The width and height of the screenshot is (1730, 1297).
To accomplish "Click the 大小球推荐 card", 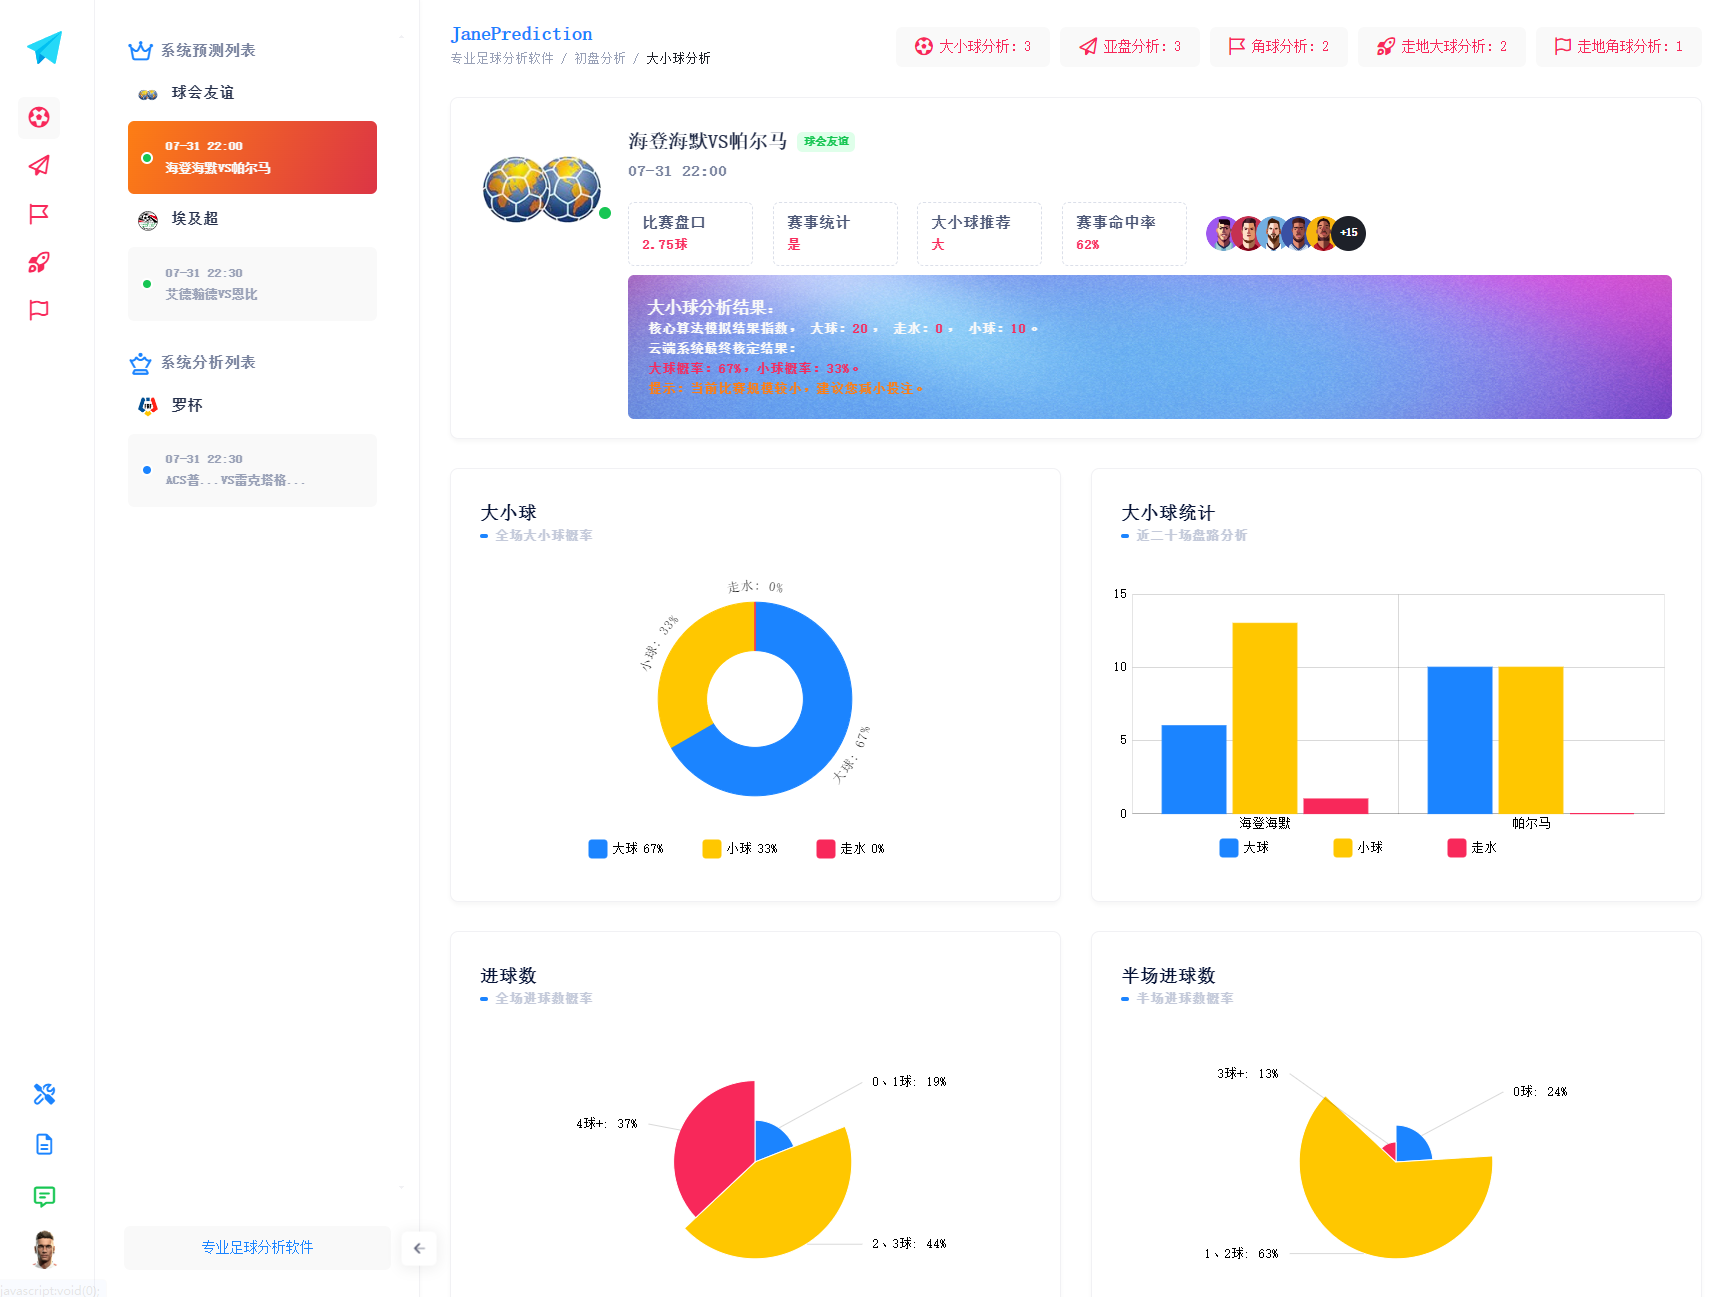I will [x=979, y=234].
